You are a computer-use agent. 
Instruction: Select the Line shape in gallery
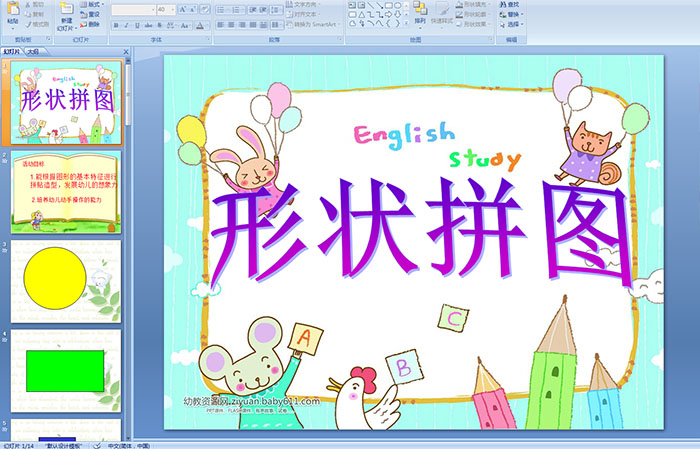(371, 5)
